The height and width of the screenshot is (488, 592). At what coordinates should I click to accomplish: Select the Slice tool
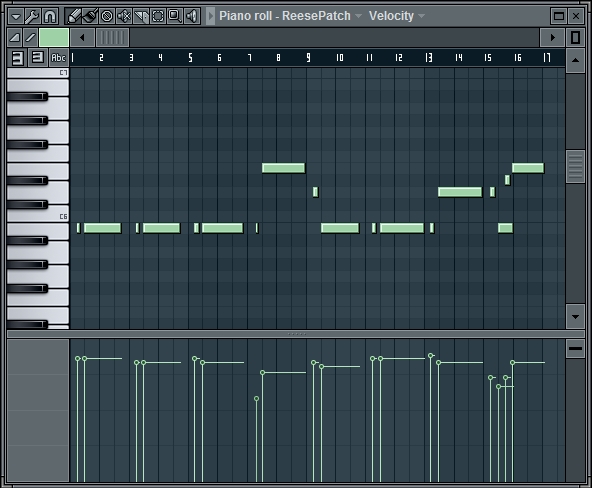(x=141, y=16)
